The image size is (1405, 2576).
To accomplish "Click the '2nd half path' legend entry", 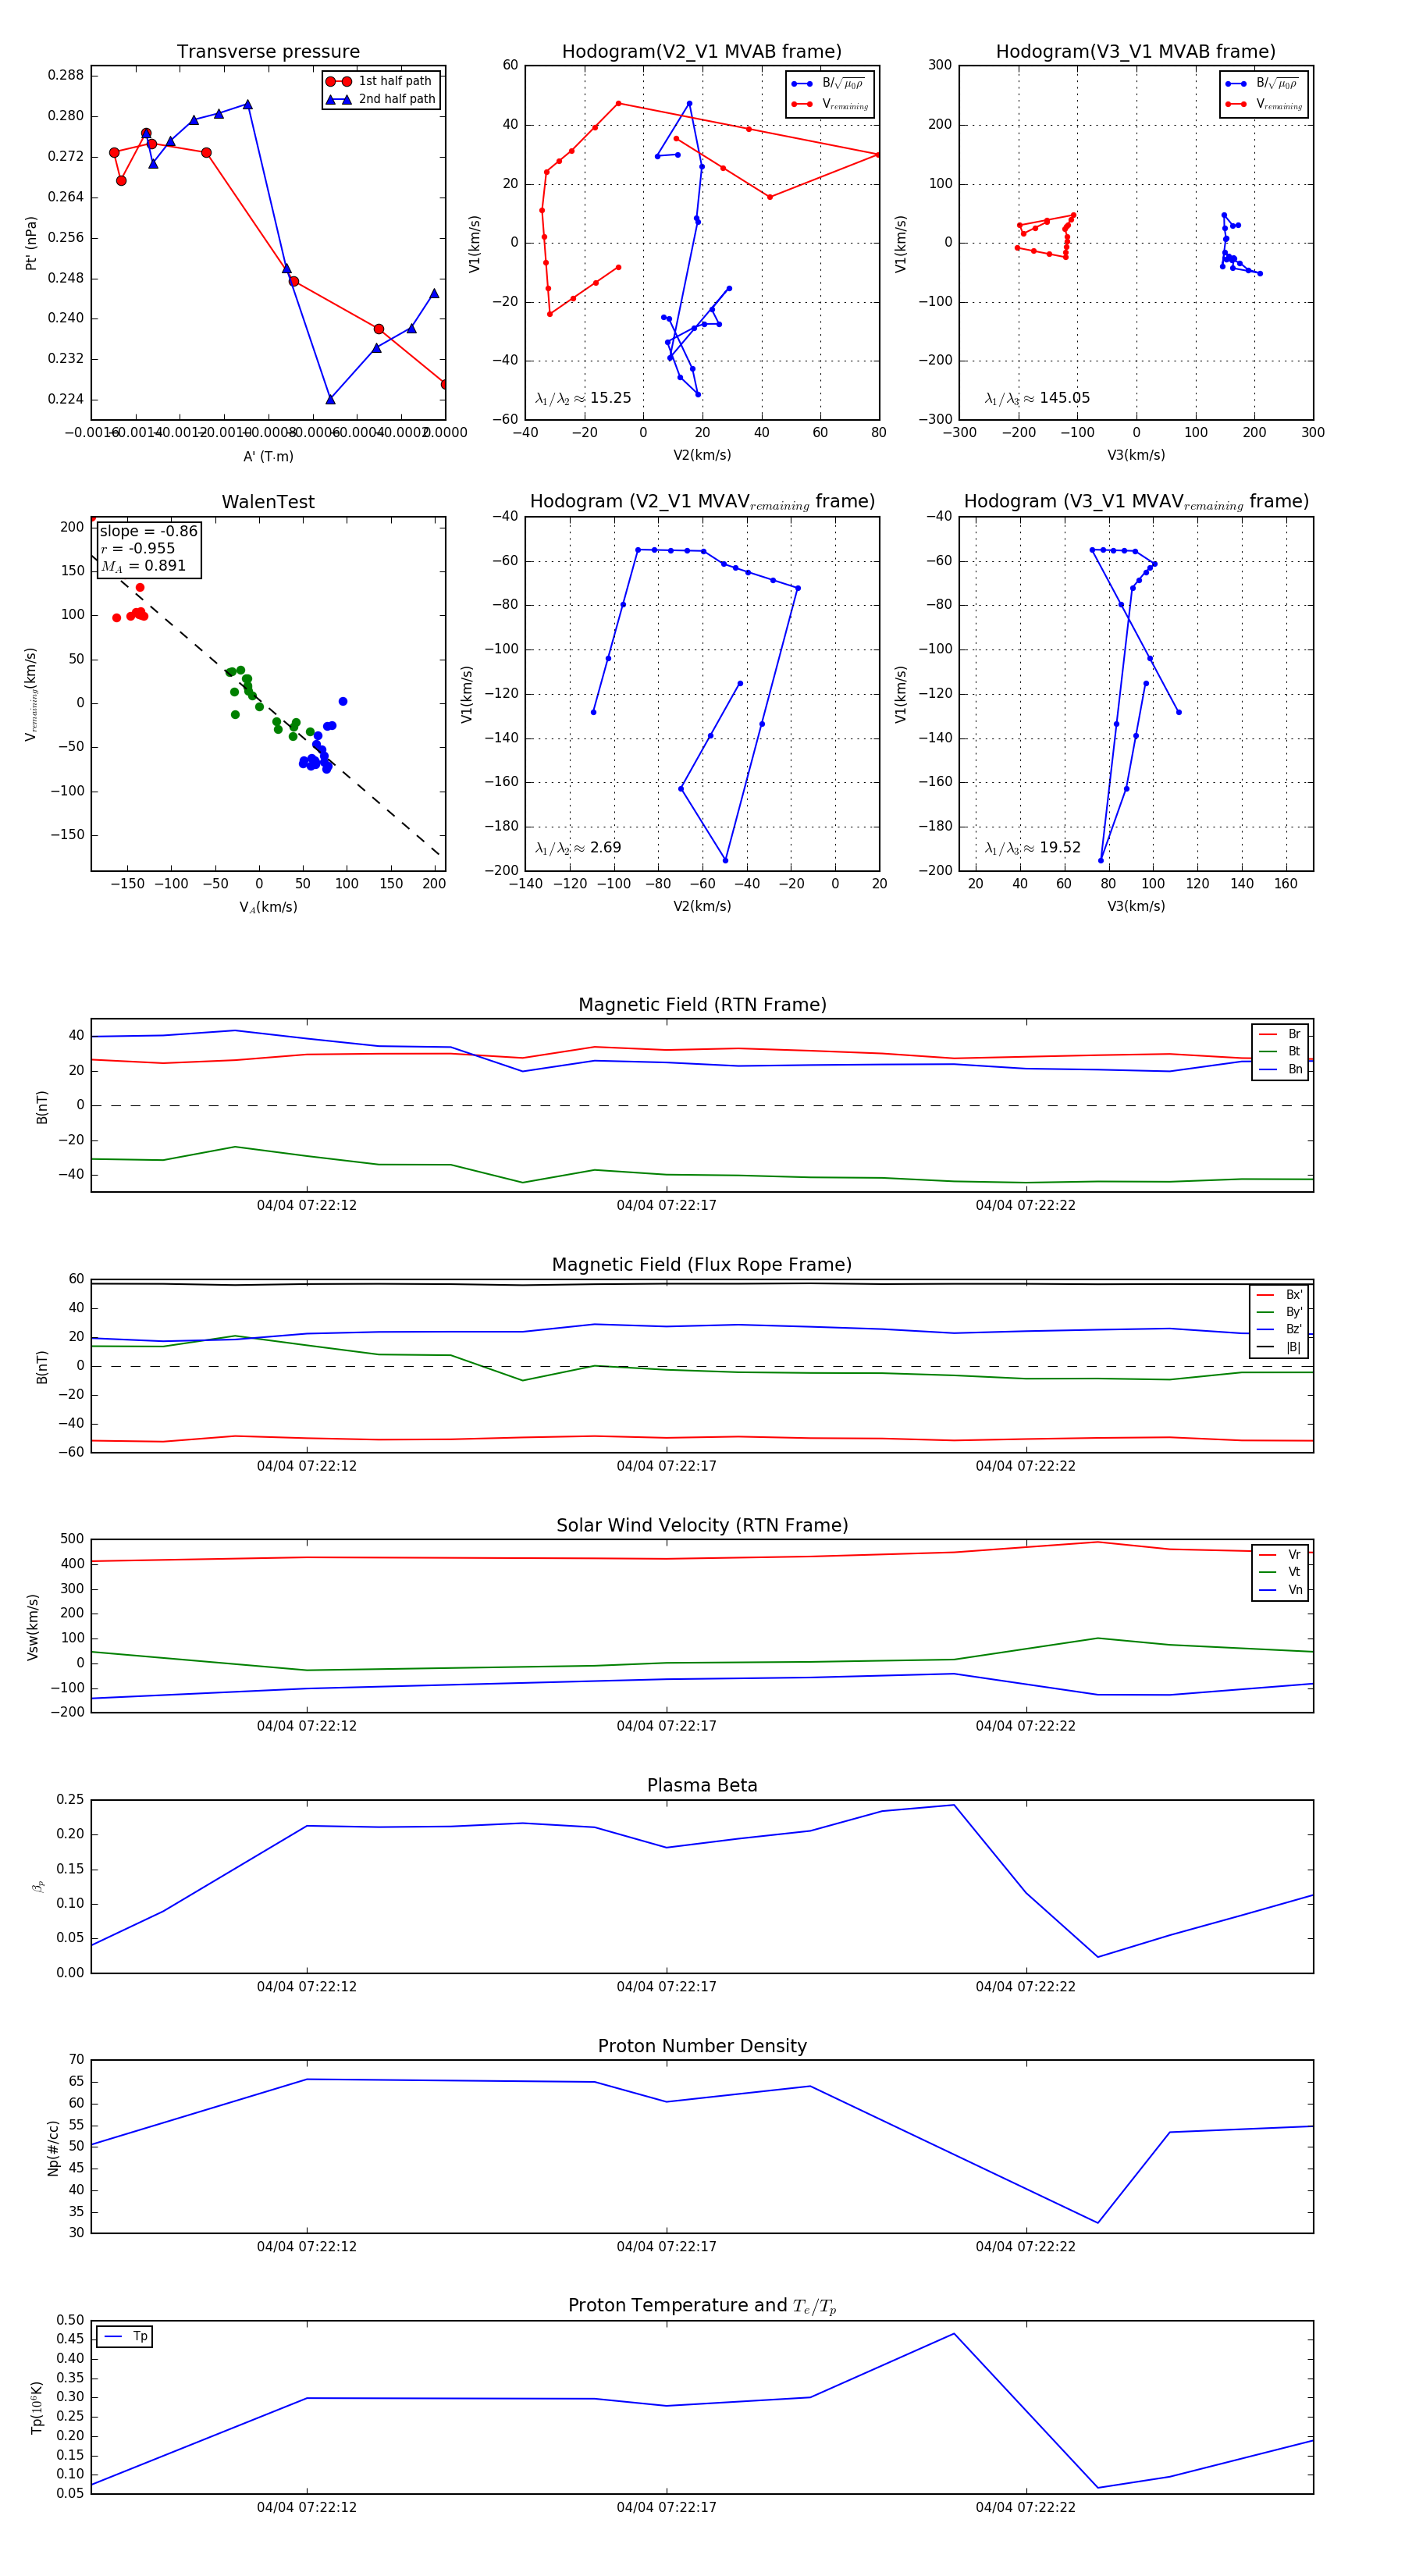I will point(381,99).
